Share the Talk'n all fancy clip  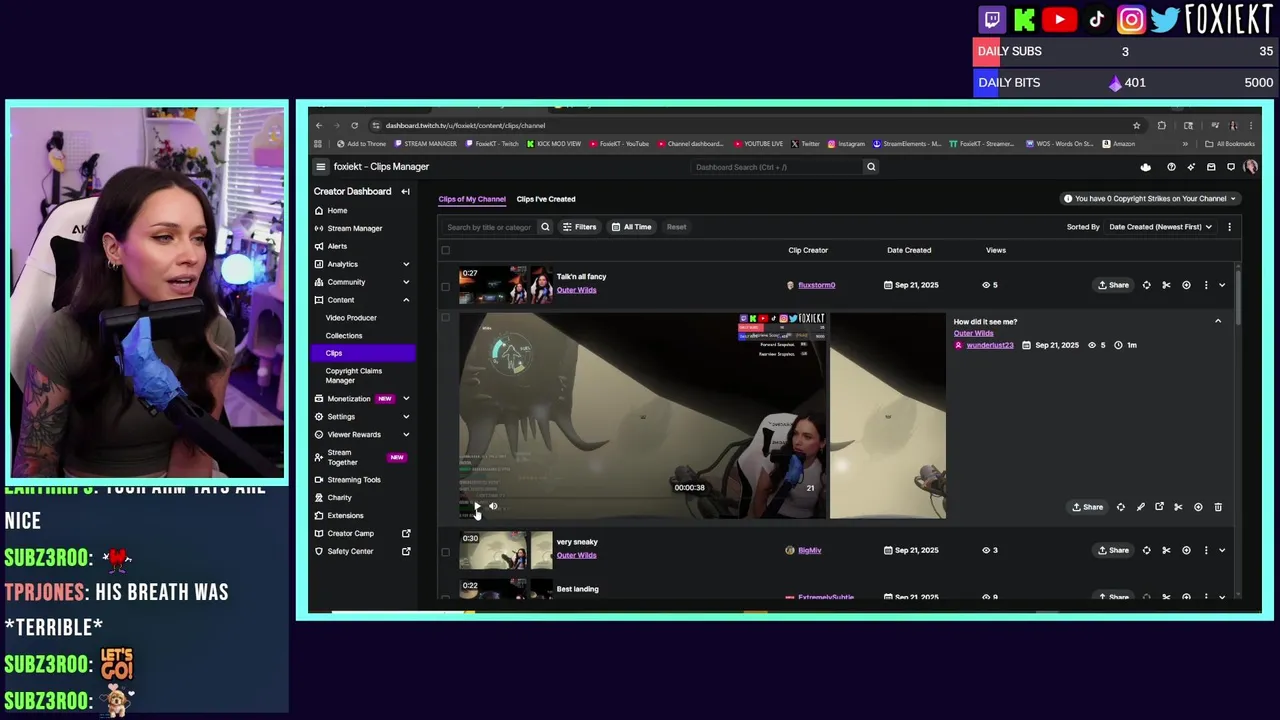click(x=1113, y=285)
